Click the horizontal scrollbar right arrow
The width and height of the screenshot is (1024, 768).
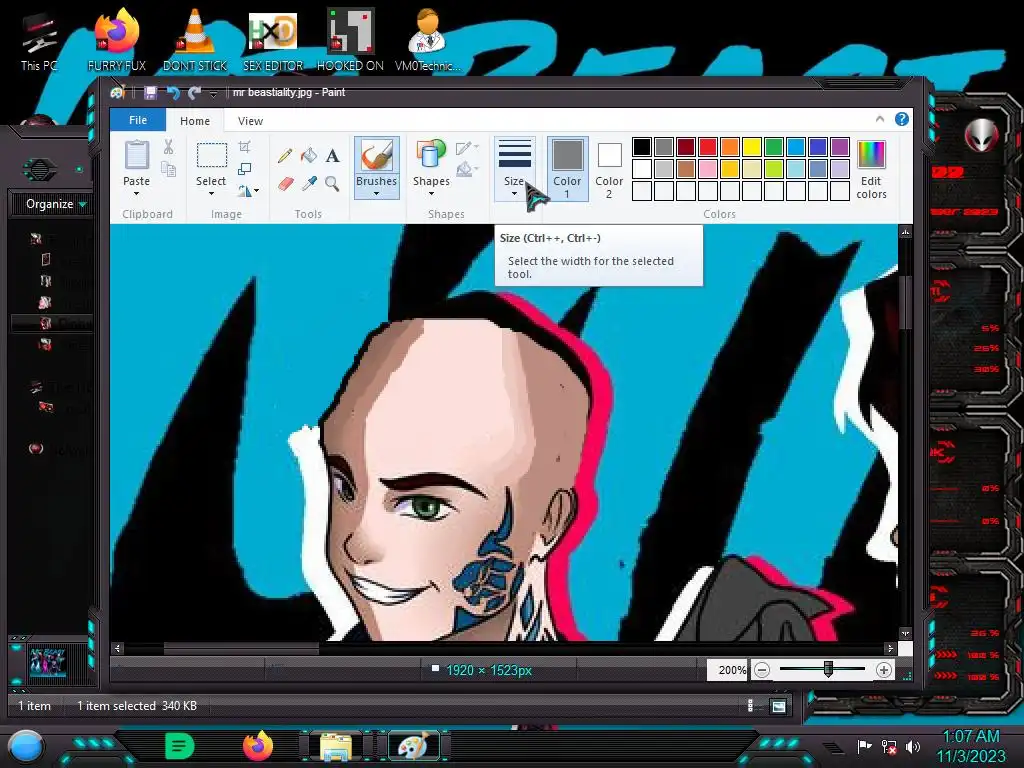[889, 648]
